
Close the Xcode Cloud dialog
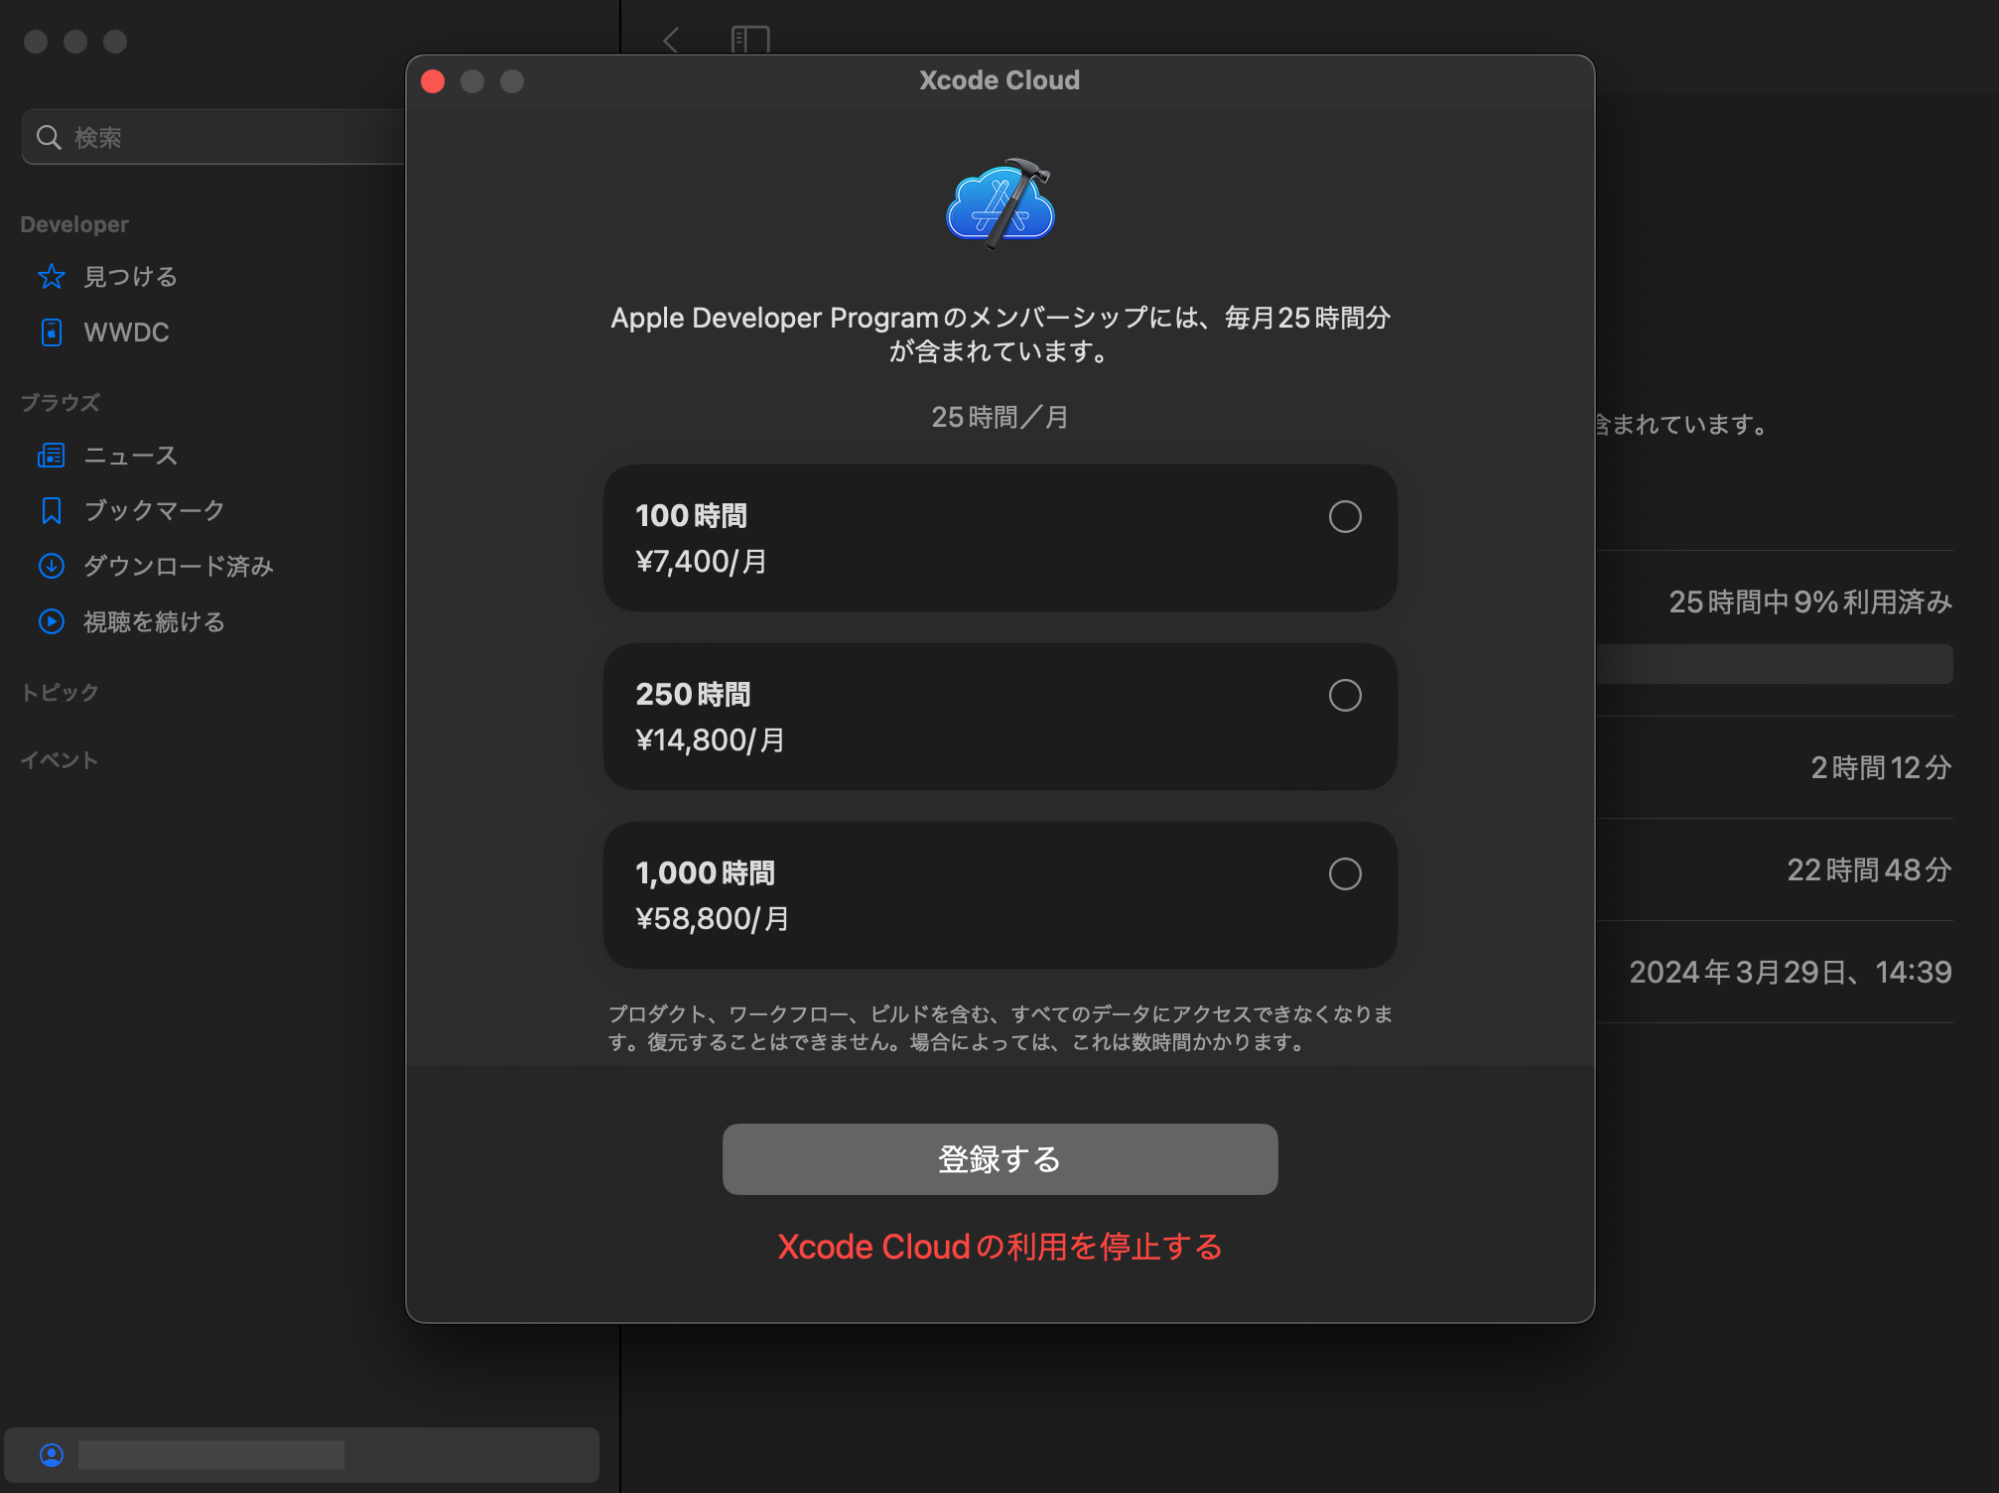[x=433, y=81]
